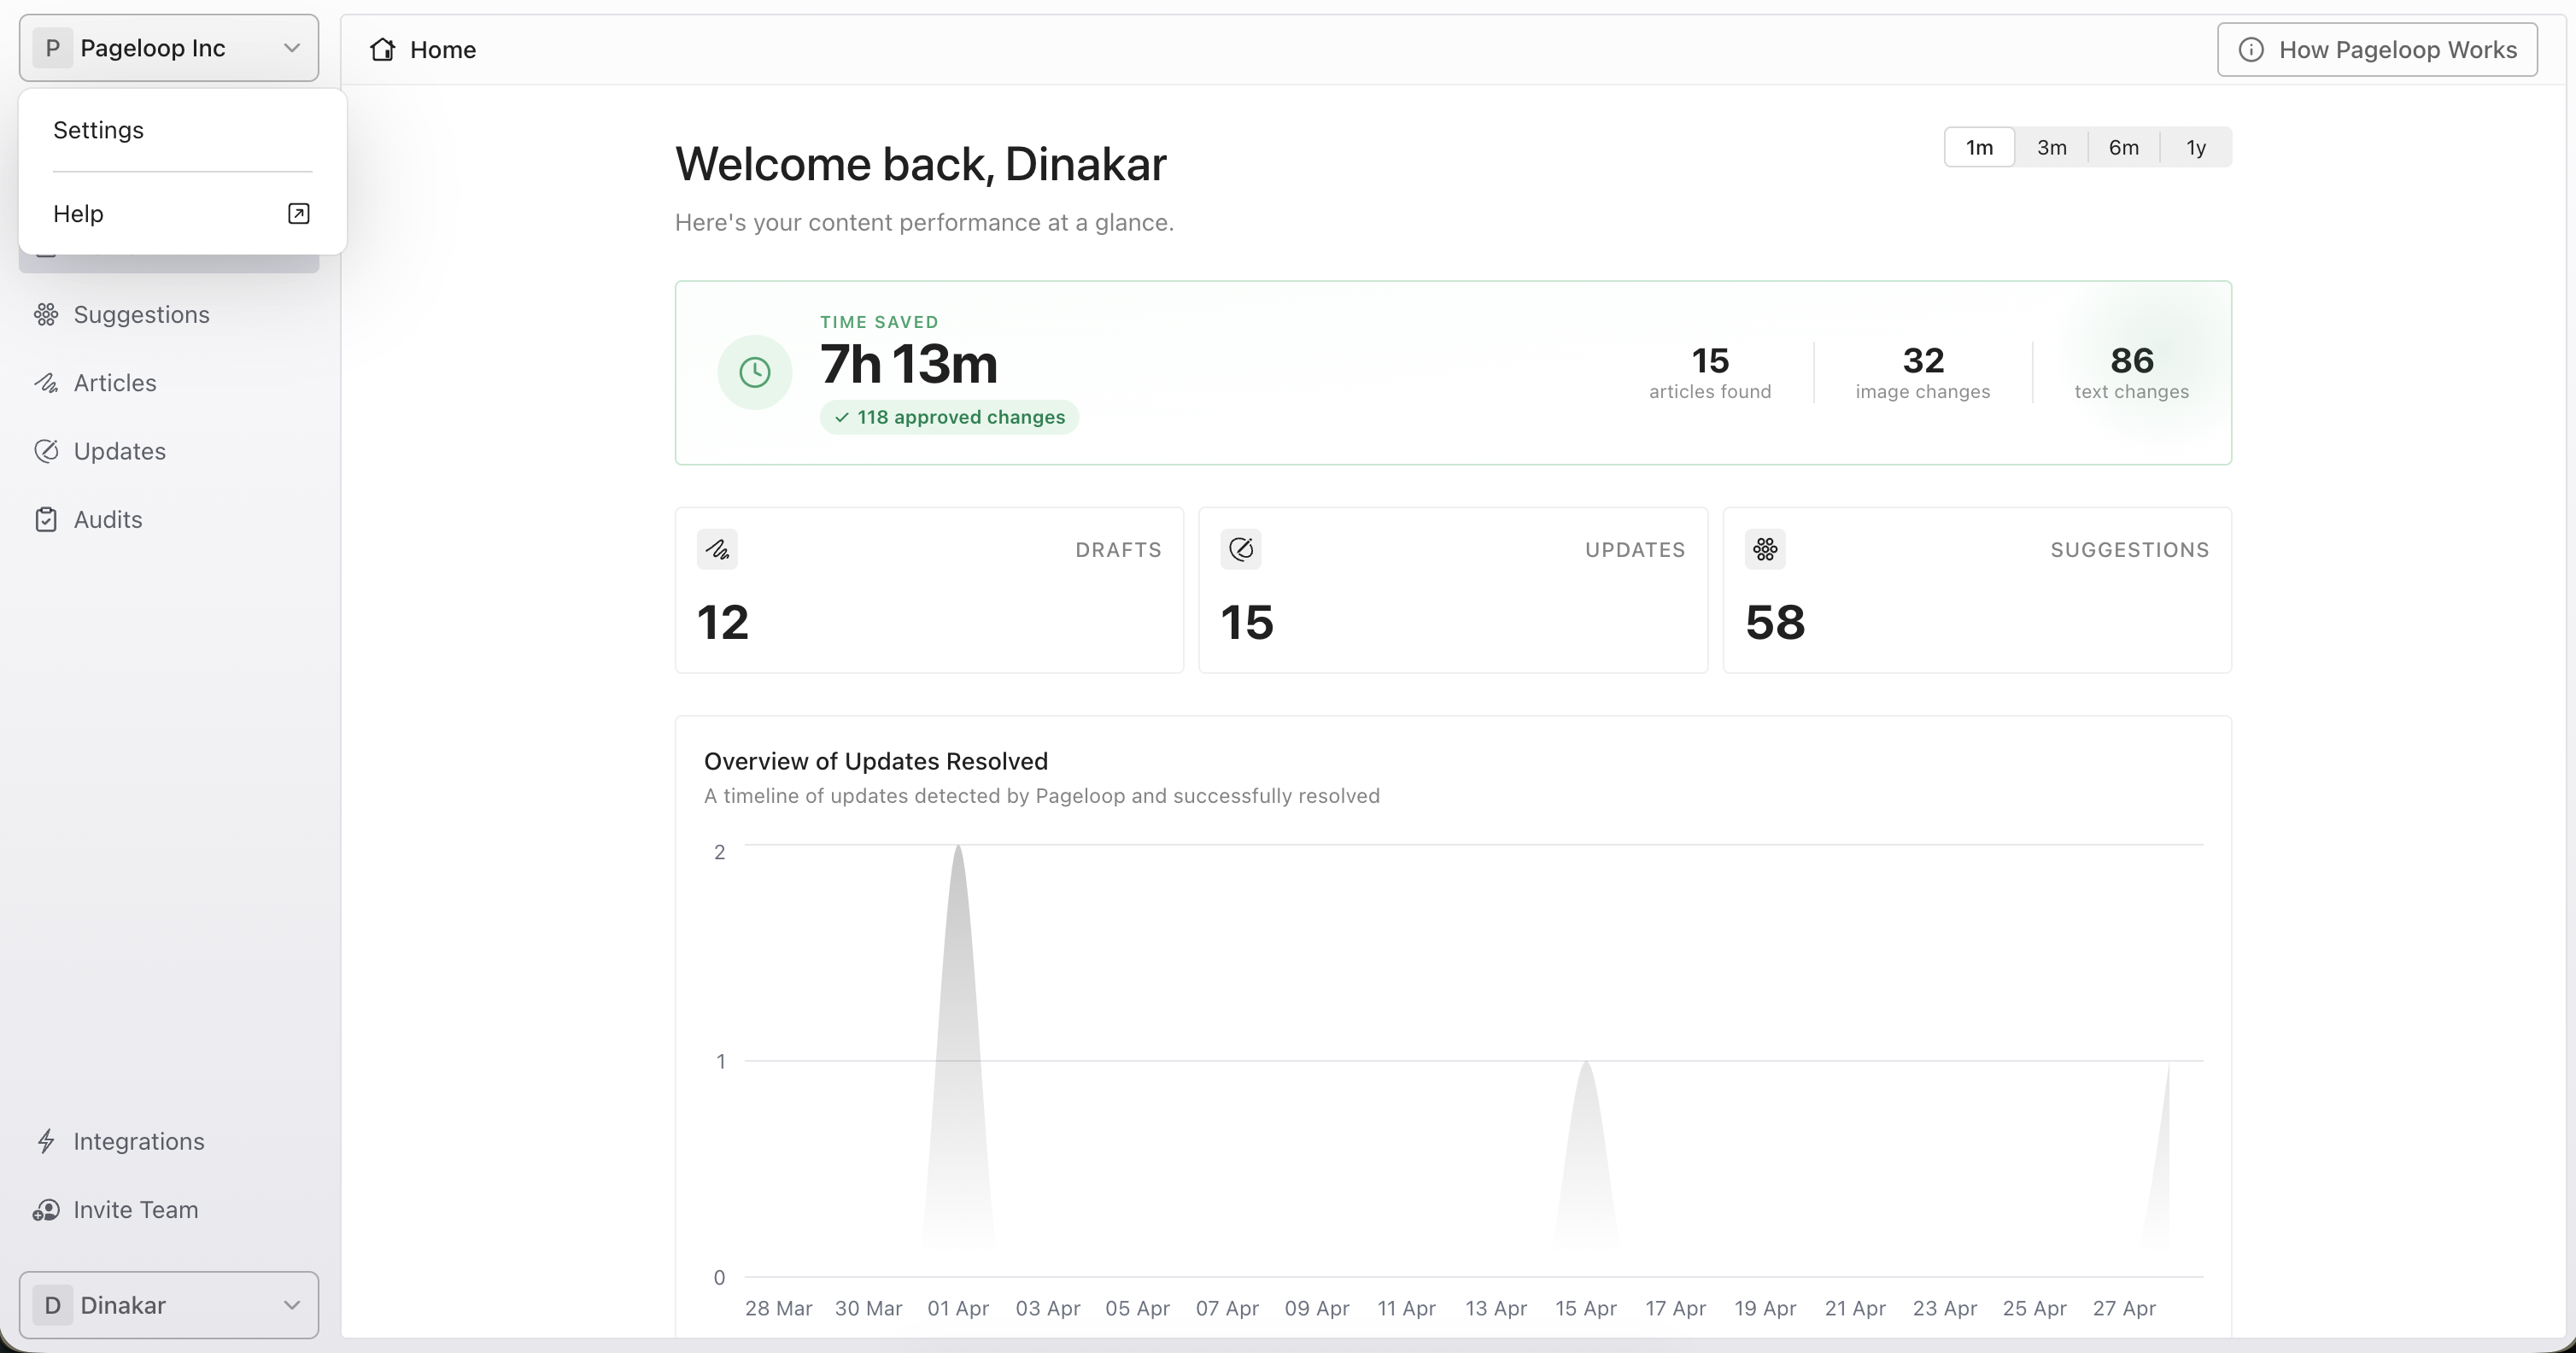Screen dimensions: 2576x1353
Task: Click the 118 approved changes badge
Action: 949,417
